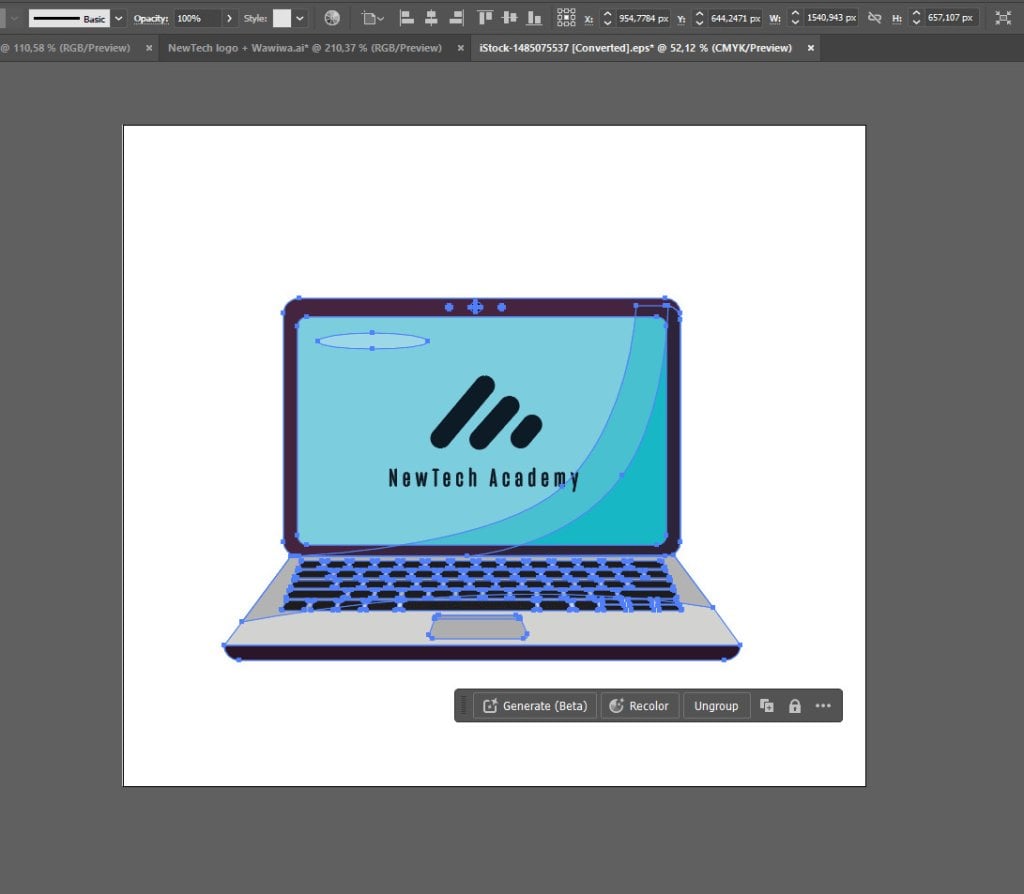Click the Ungroup button

(x=716, y=706)
